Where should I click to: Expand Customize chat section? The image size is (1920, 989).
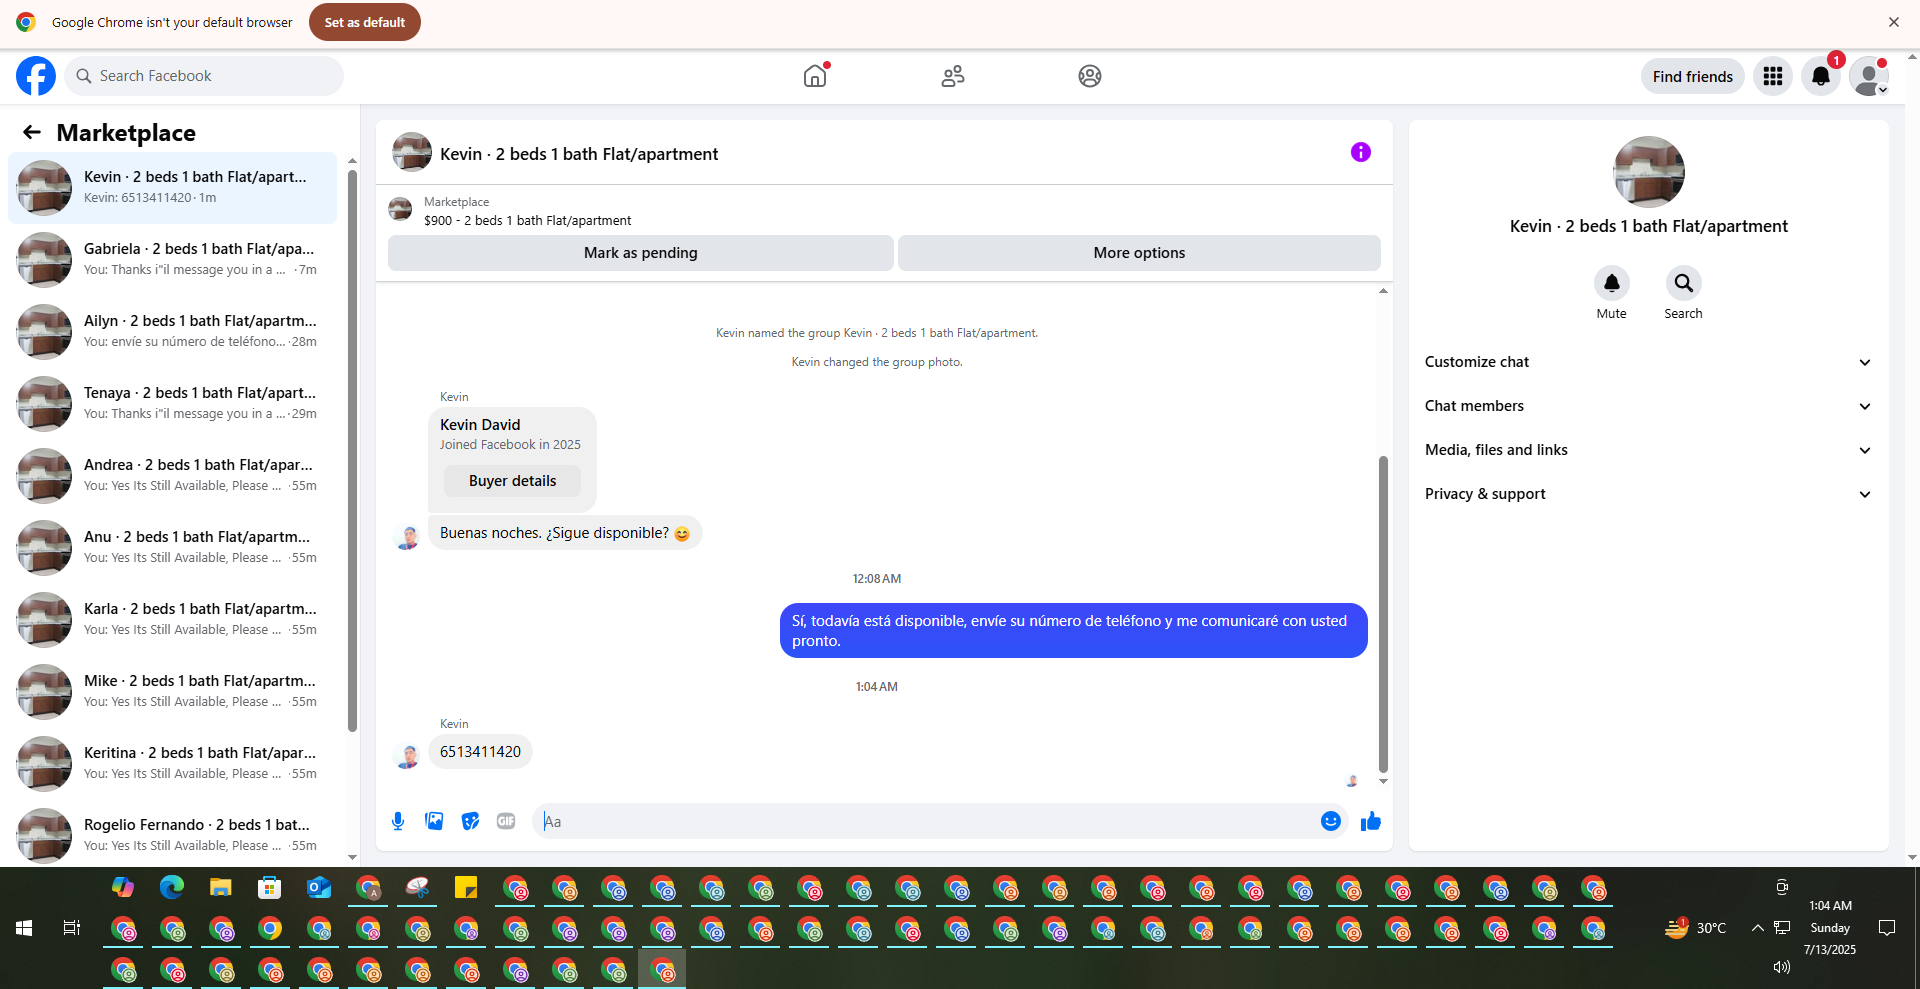click(1648, 362)
